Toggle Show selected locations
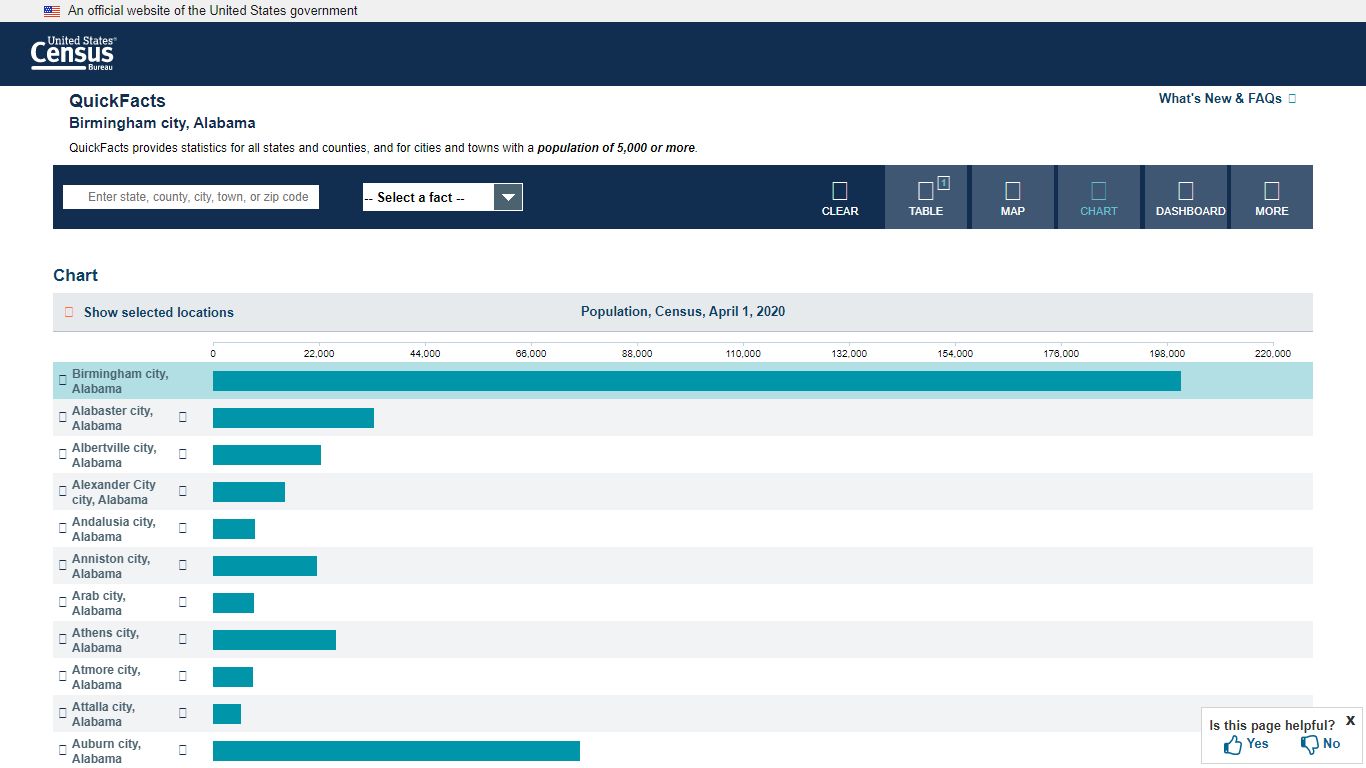The image size is (1366, 768). click(x=149, y=312)
